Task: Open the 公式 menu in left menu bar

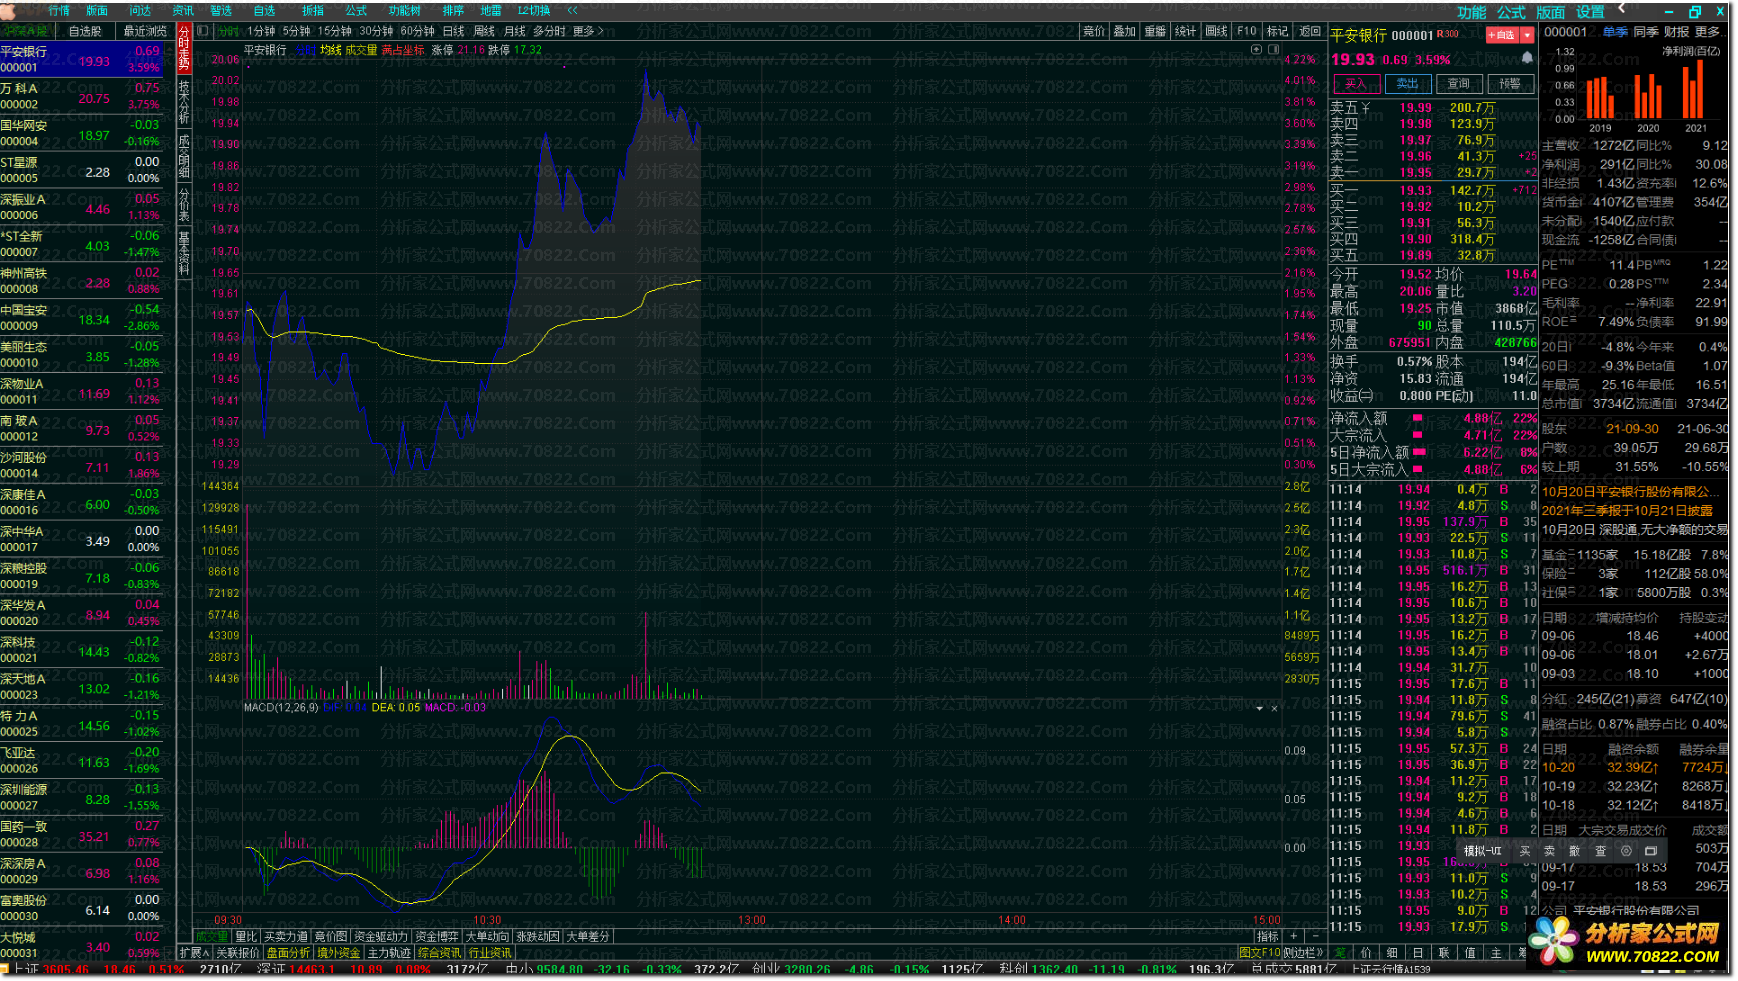Action: point(356,10)
